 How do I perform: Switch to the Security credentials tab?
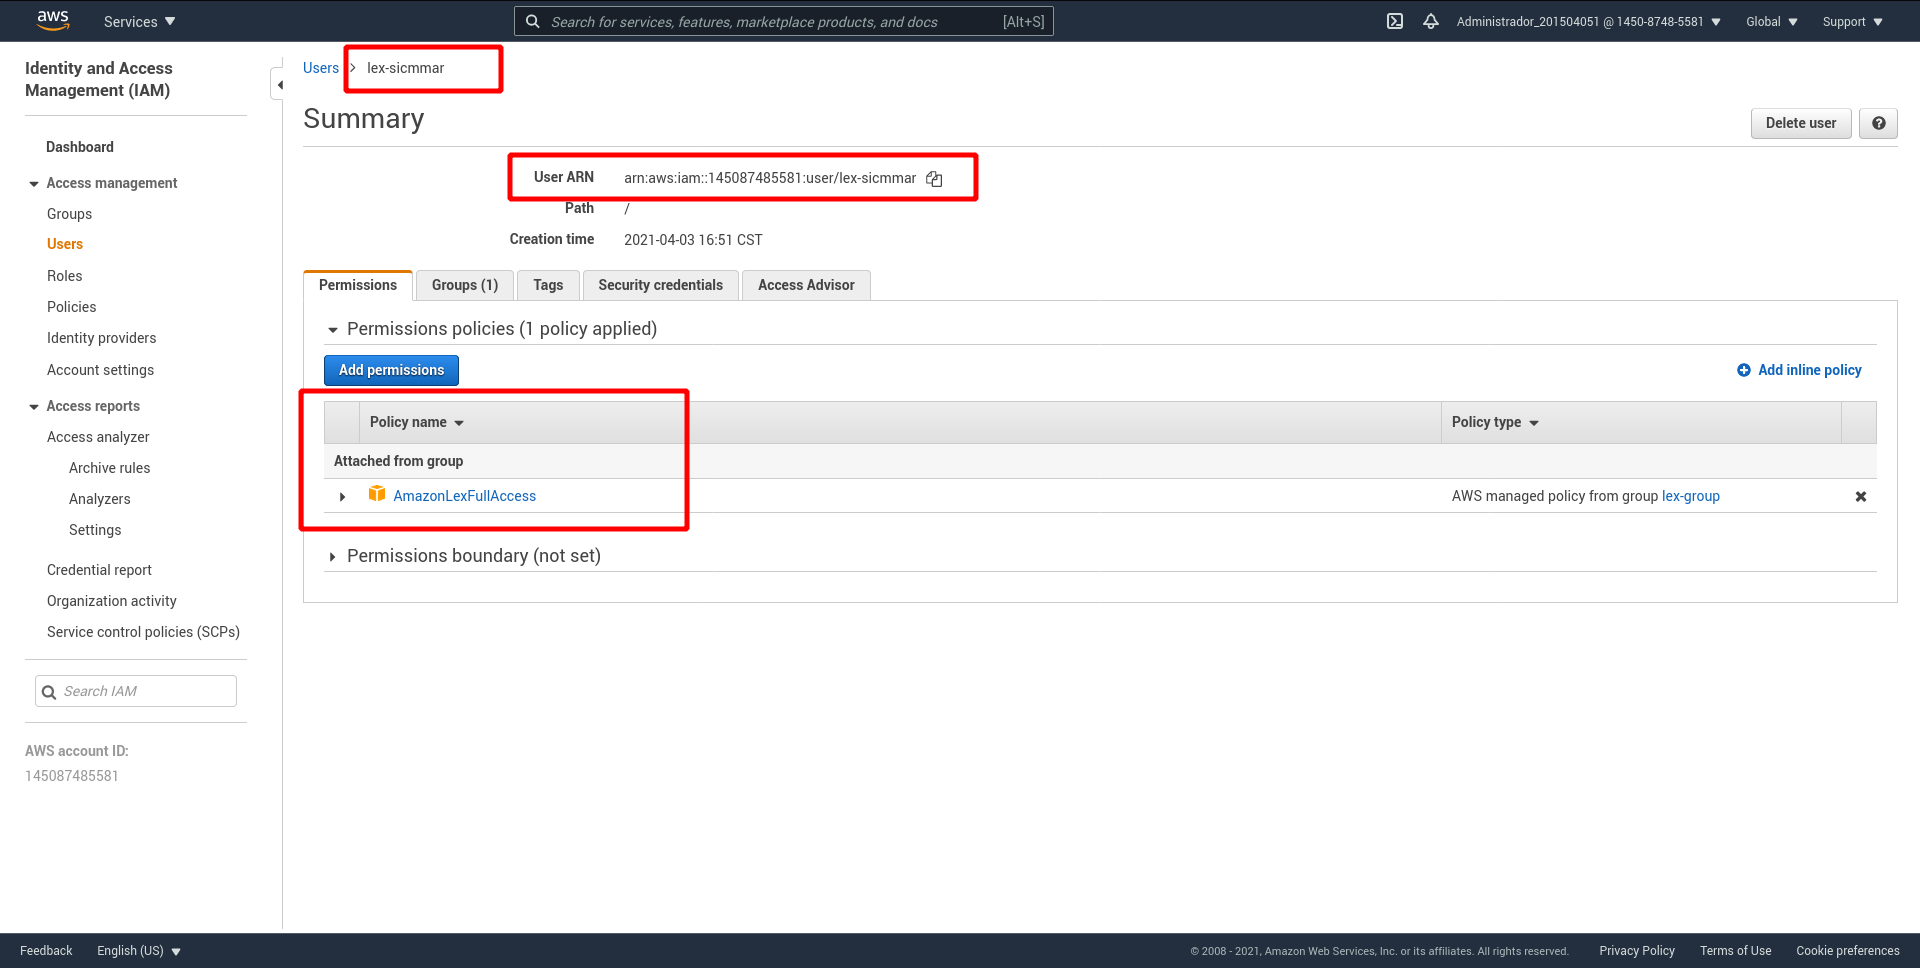(x=660, y=285)
